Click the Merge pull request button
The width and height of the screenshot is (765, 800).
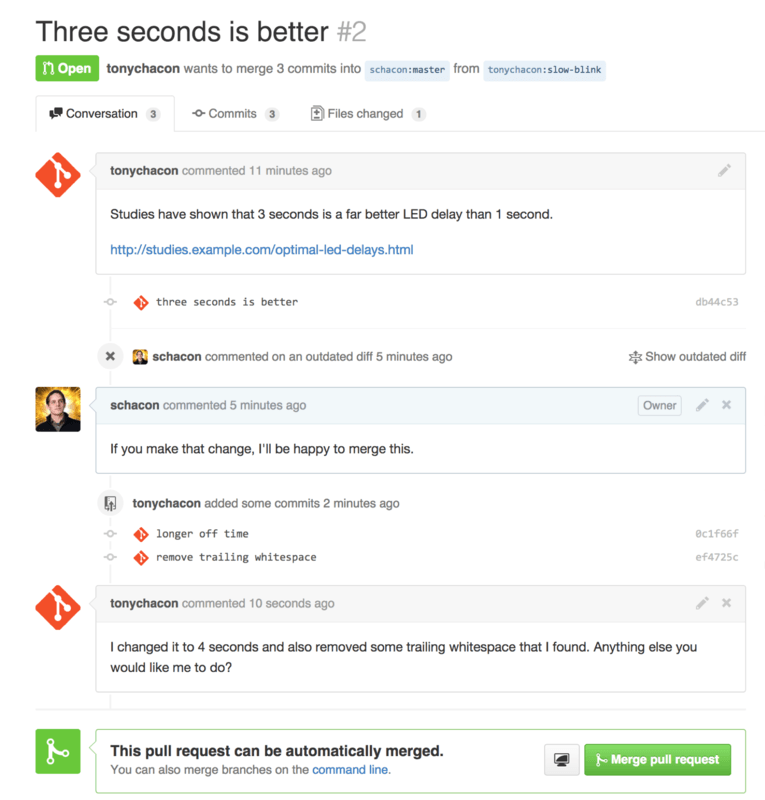click(657, 760)
